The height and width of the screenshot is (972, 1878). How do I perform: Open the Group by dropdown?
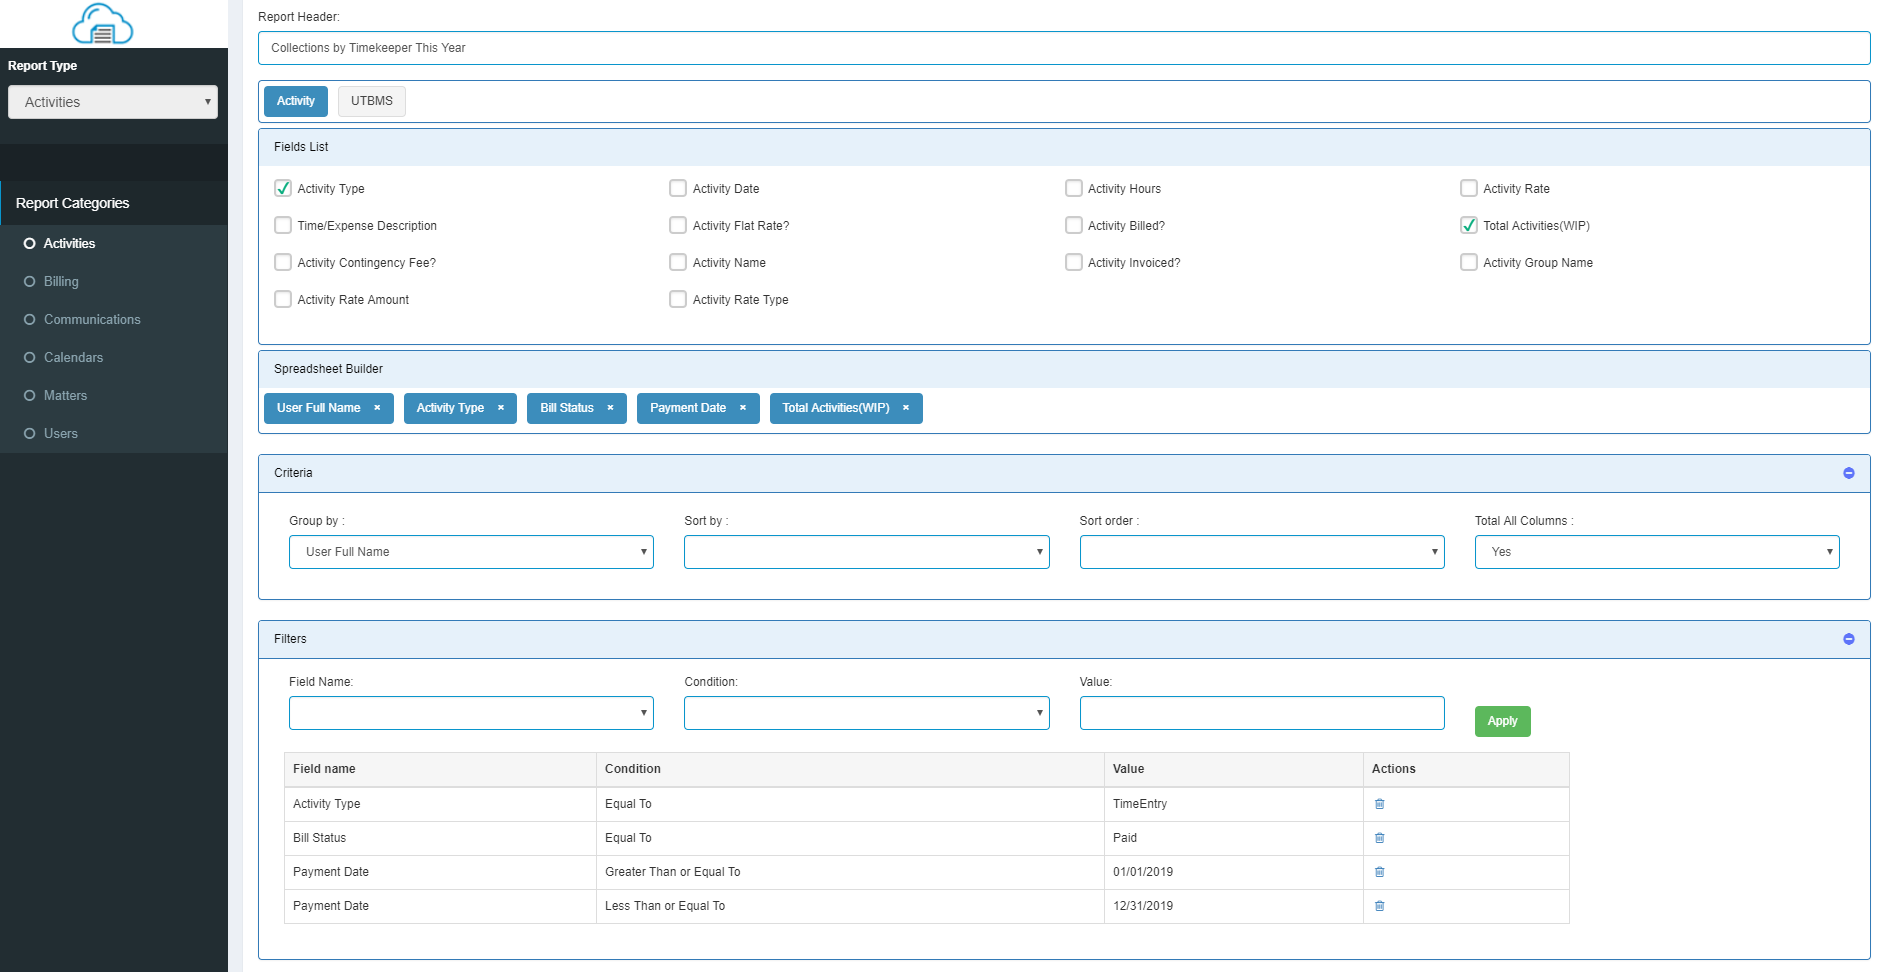tap(471, 552)
